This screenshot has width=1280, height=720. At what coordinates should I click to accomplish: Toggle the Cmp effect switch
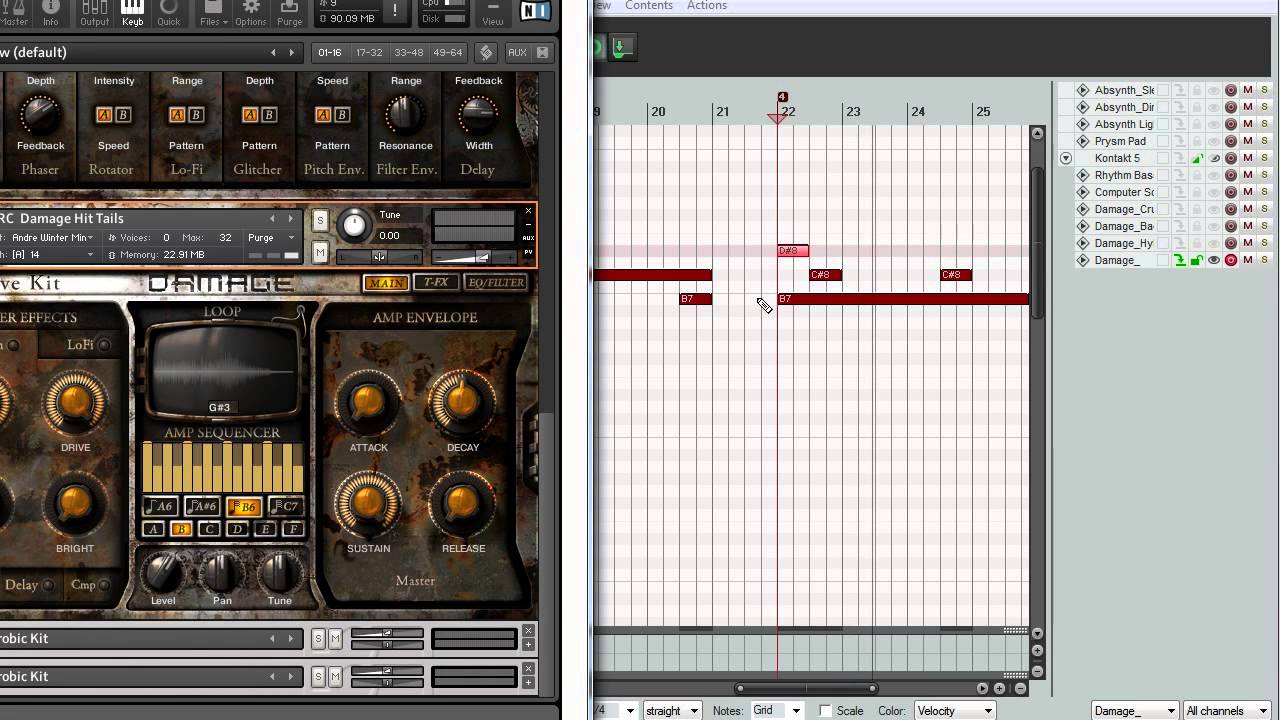(x=104, y=585)
